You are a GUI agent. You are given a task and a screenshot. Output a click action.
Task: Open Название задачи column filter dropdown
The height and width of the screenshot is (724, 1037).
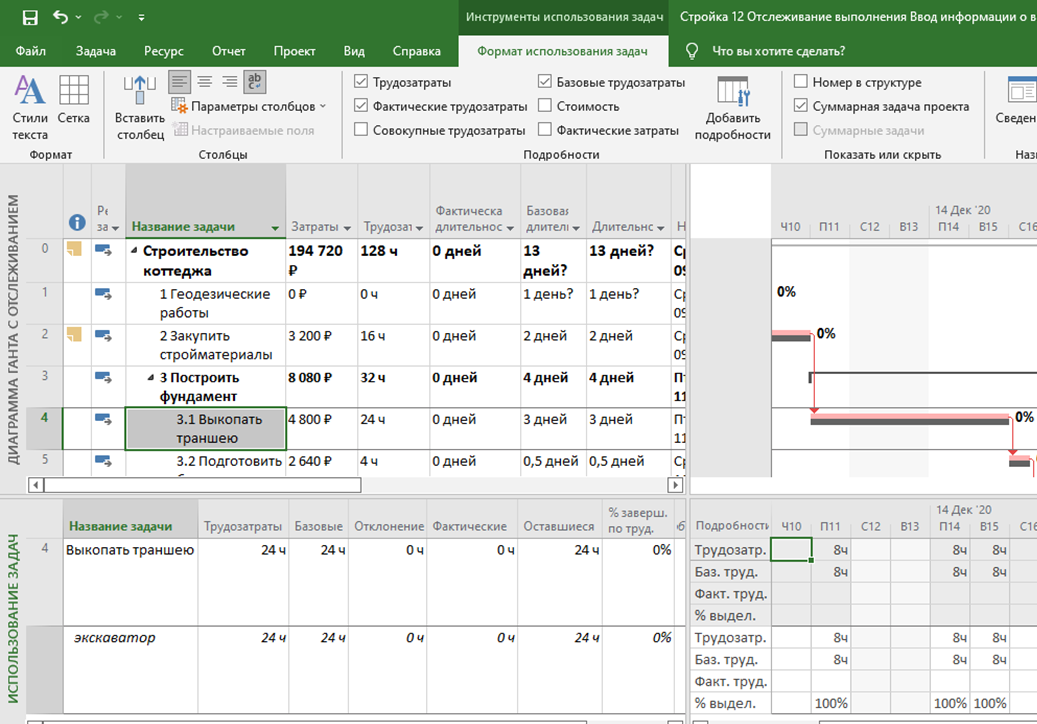[x=275, y=228]
